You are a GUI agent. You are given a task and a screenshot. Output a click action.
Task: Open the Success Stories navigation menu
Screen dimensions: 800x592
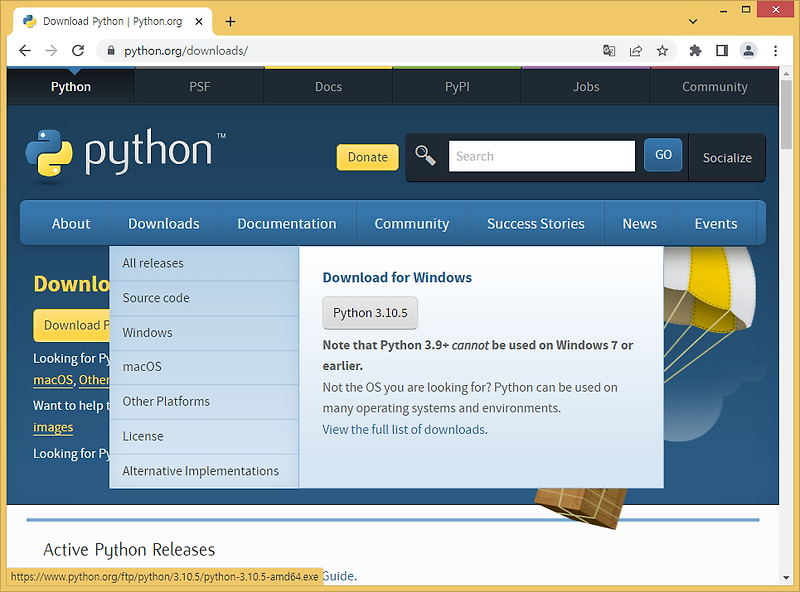536,224
